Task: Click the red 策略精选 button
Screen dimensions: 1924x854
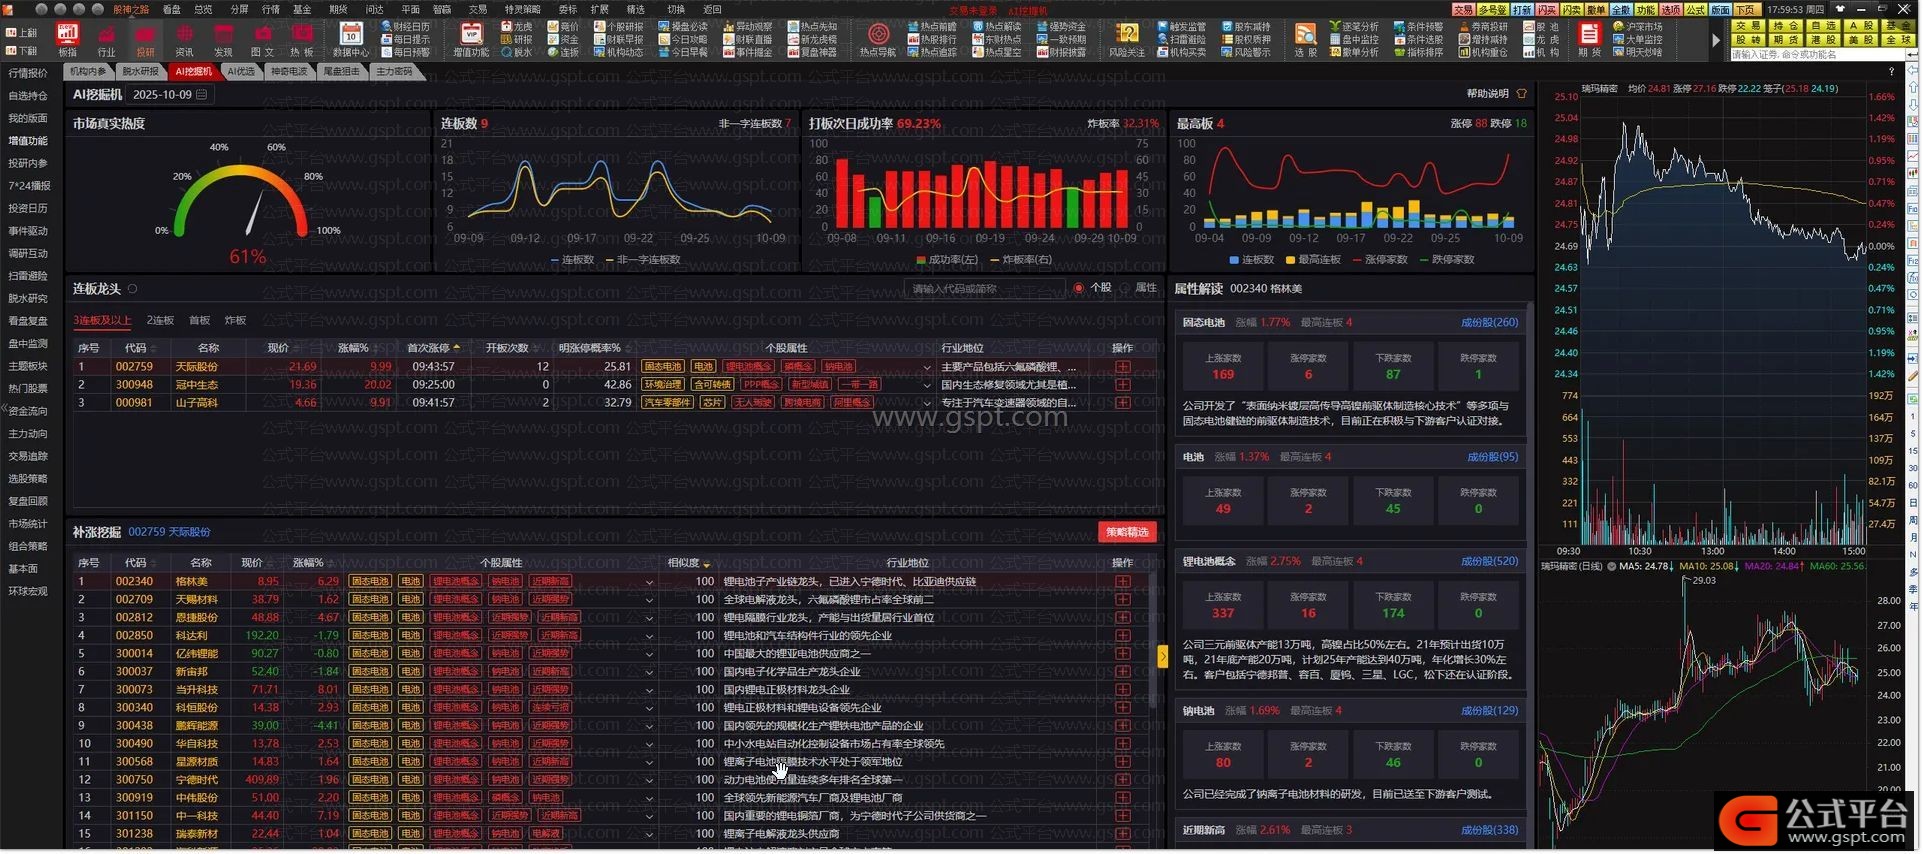Action: point(1126,532)
